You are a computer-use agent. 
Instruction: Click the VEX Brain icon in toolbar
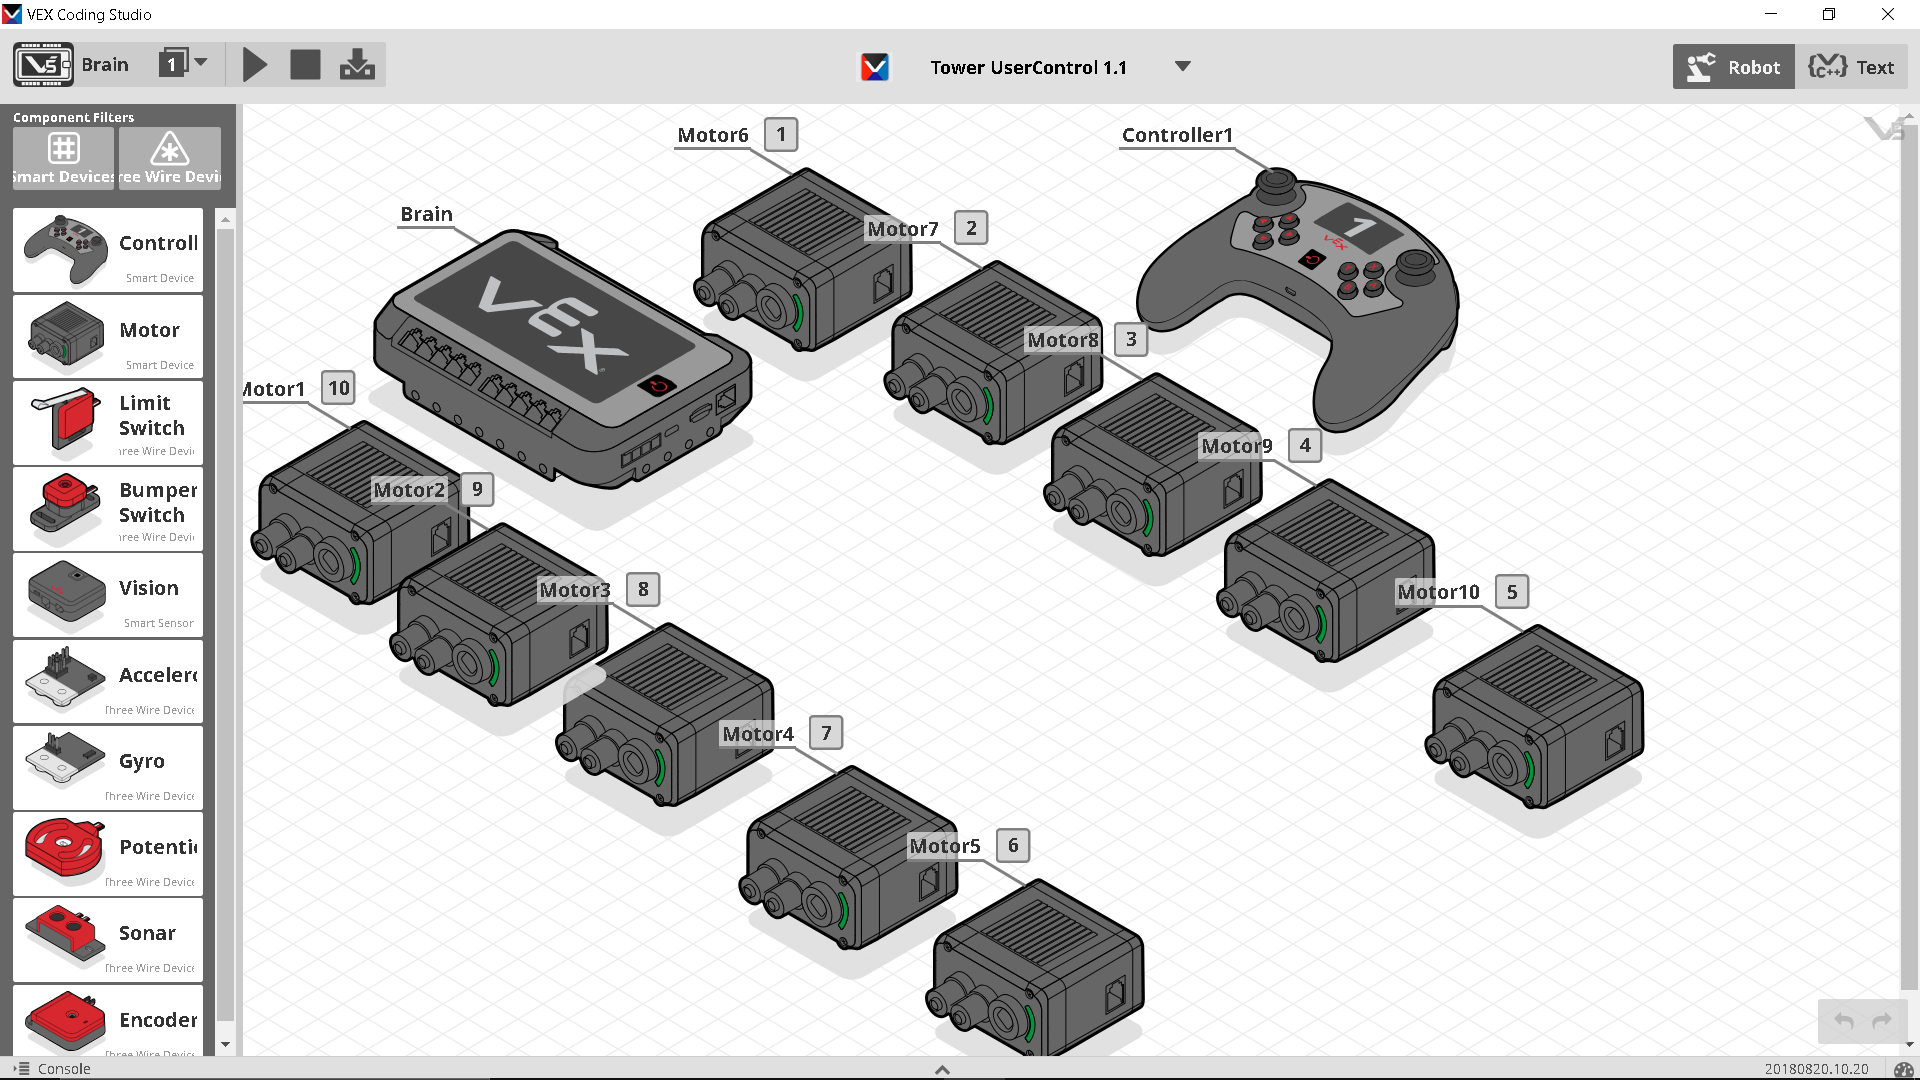coord(43,65)
